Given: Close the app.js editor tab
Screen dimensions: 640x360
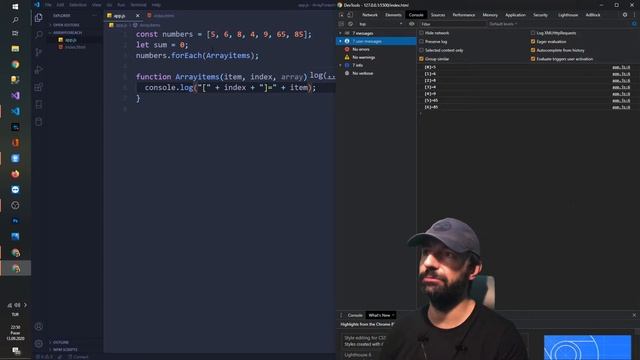Looking at the screenshot, I should coord(138,16).
